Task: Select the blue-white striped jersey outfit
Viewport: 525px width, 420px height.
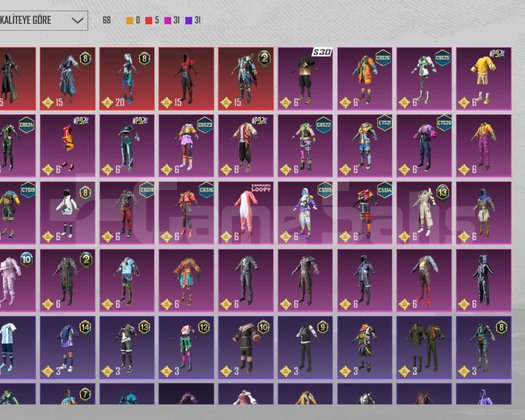Action: coord(17,347)
